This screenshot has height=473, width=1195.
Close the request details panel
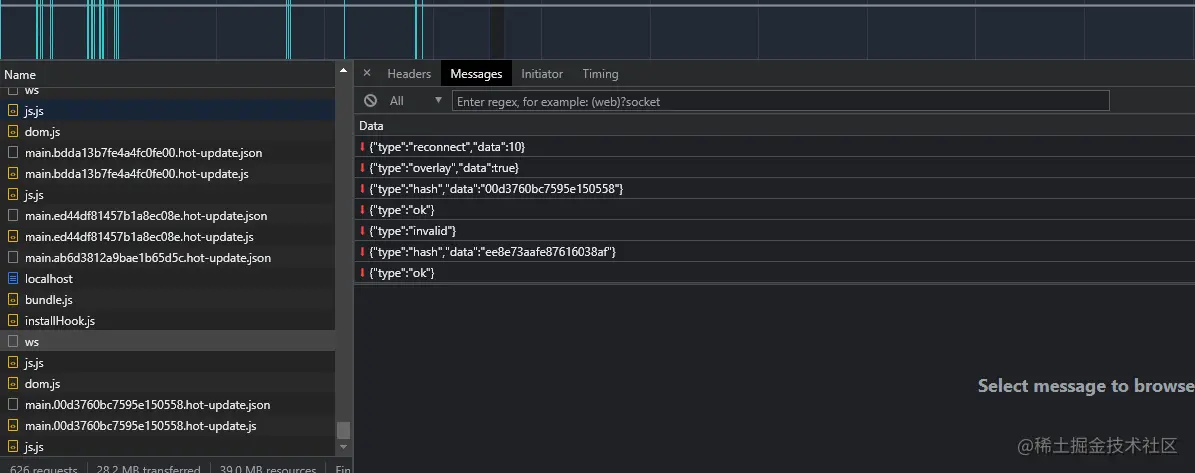click(x=367, y=73)
